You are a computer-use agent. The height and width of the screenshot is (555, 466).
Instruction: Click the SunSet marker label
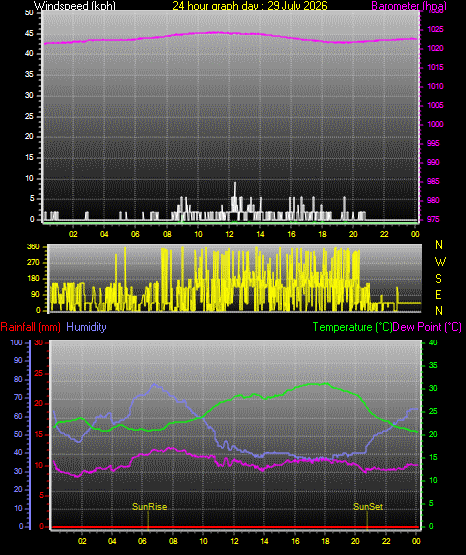click(x=368, y=507)
